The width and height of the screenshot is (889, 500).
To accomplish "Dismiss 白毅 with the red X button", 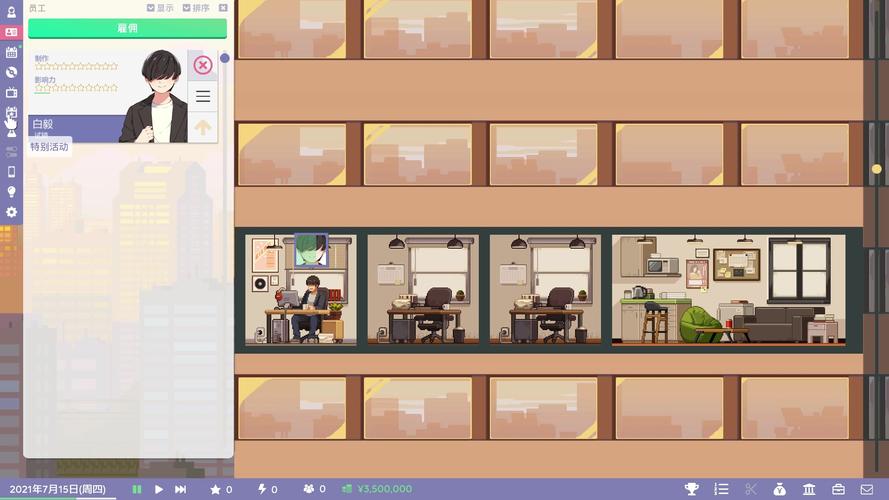I will pos(203,65).
